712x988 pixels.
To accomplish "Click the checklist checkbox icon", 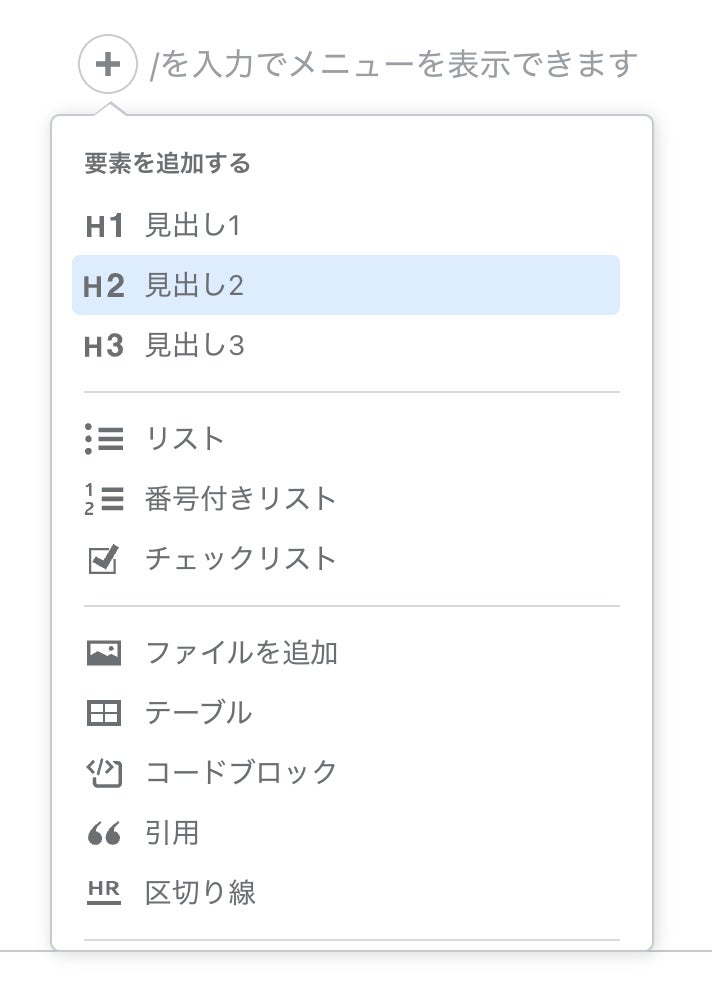I will pos(104,559).
